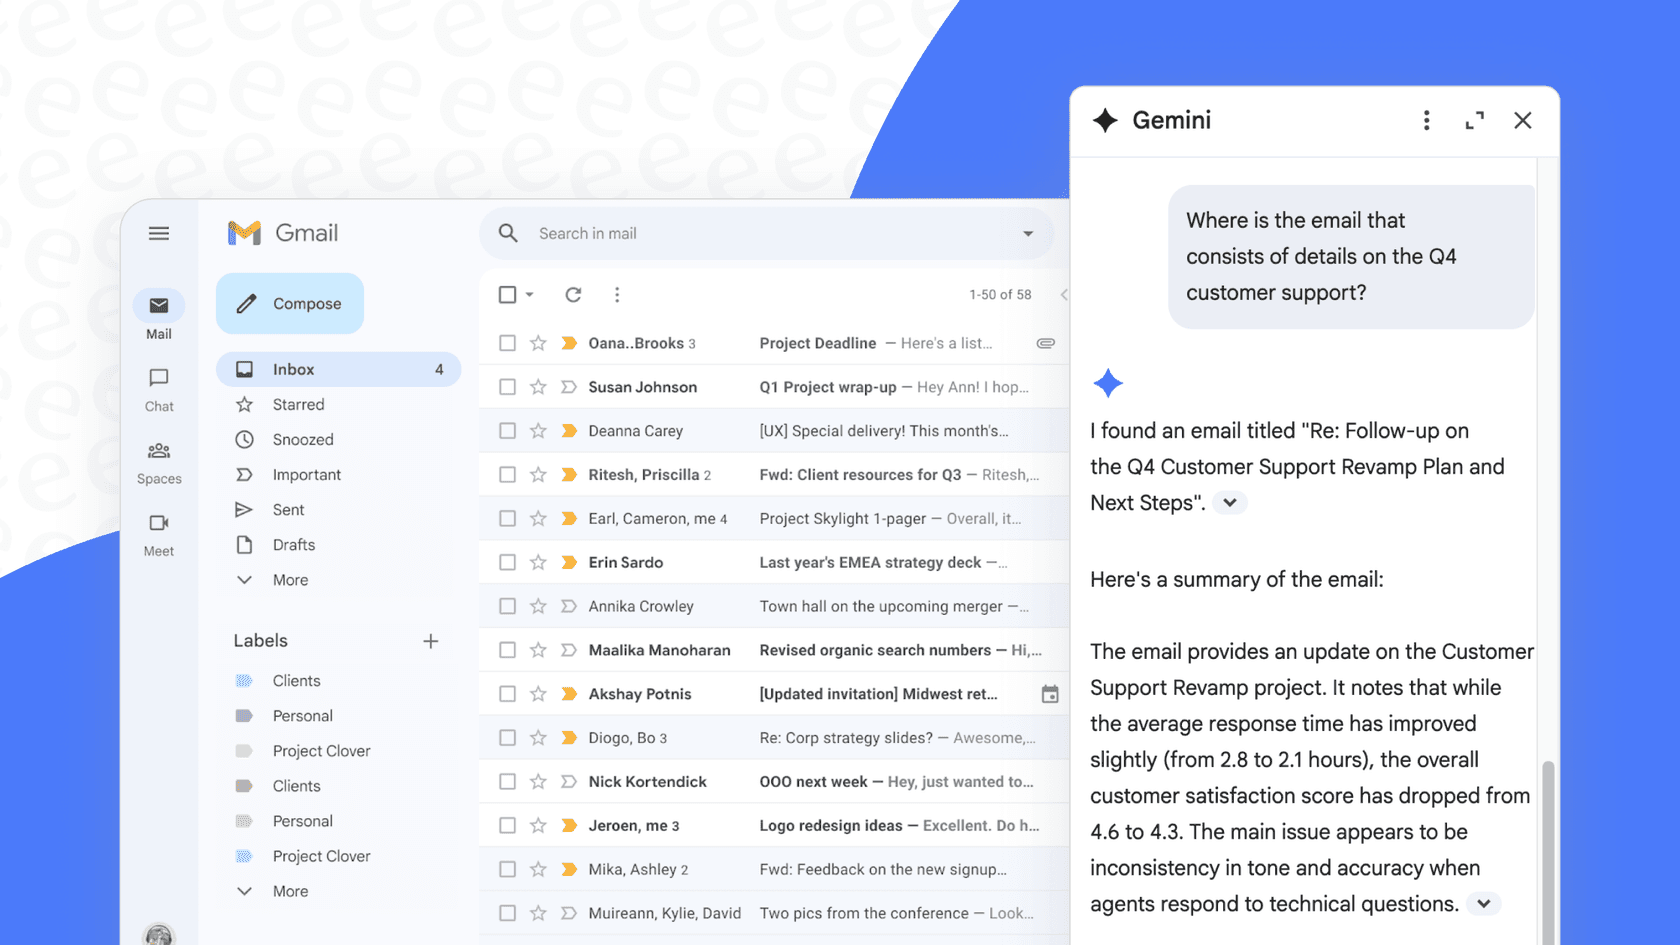Star the Susan Johnson email

tap(538, 386)
